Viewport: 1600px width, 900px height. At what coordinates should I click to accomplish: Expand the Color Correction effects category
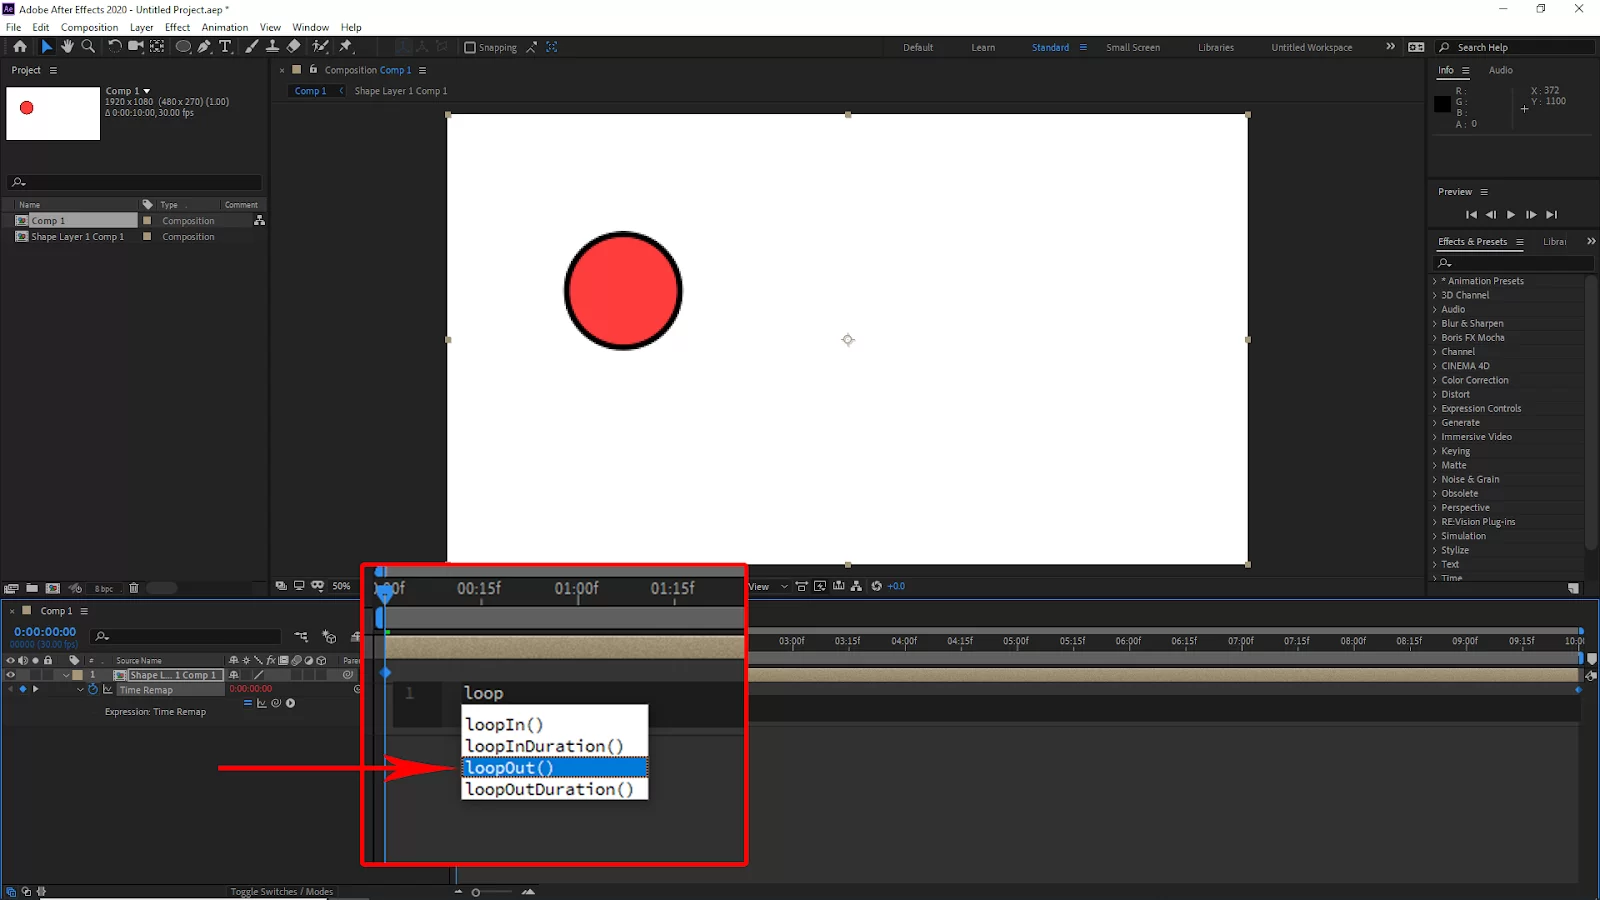pyautogui.click(x=1435, y=380)
